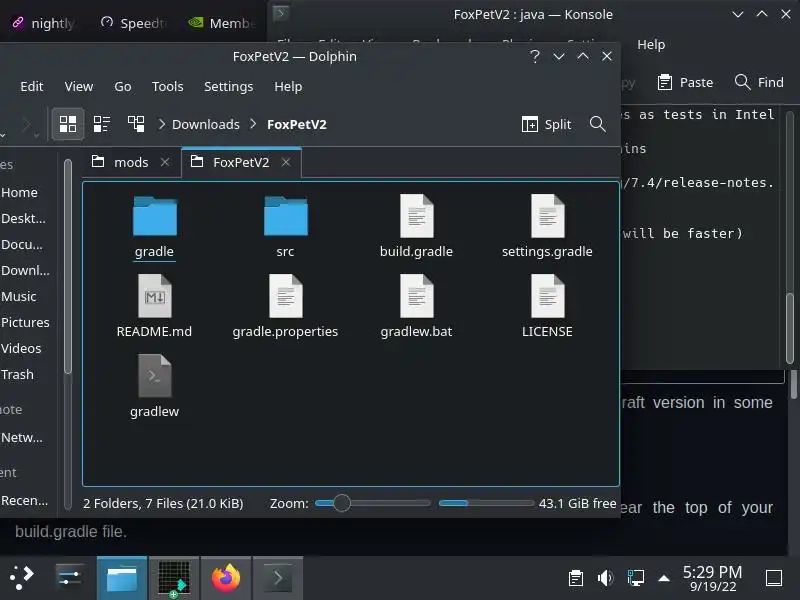Screen dimensions: 800x600
Task: Open the Help menu in Dolphin
Action: click(x=288, y=86)
